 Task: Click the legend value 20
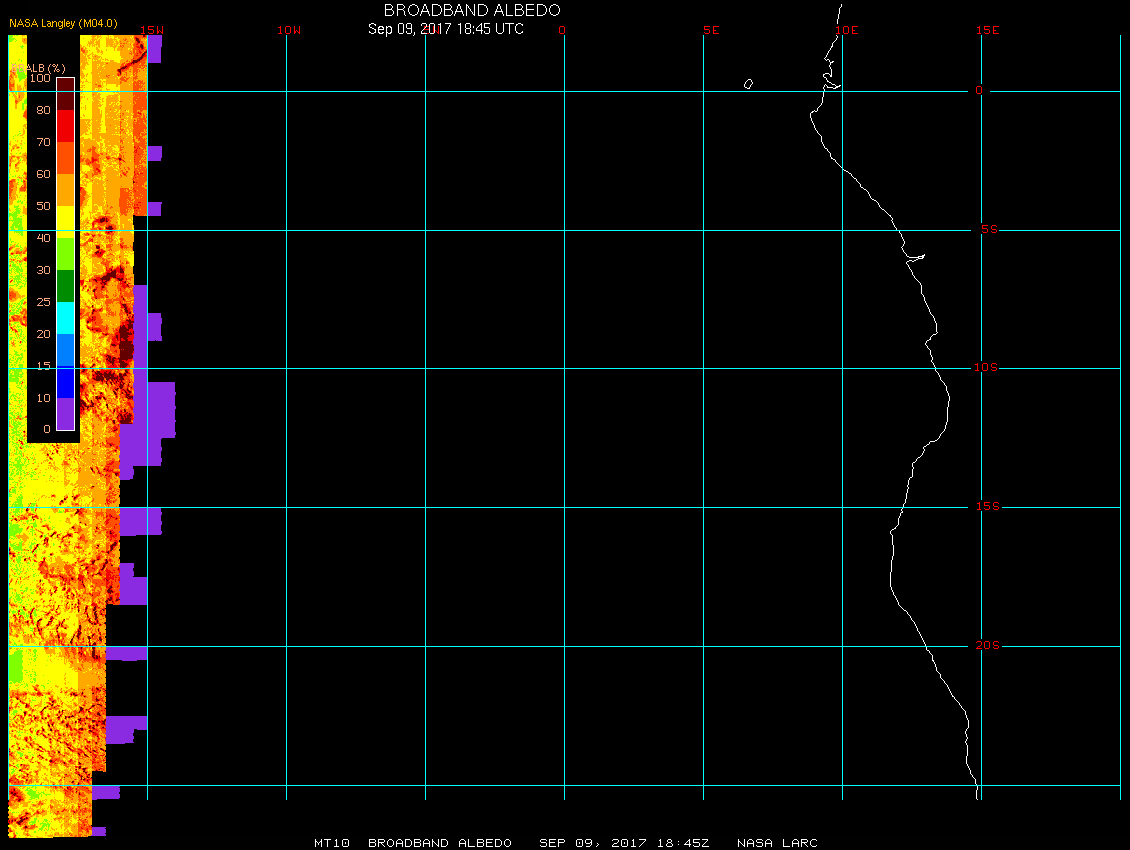point(43,334)
